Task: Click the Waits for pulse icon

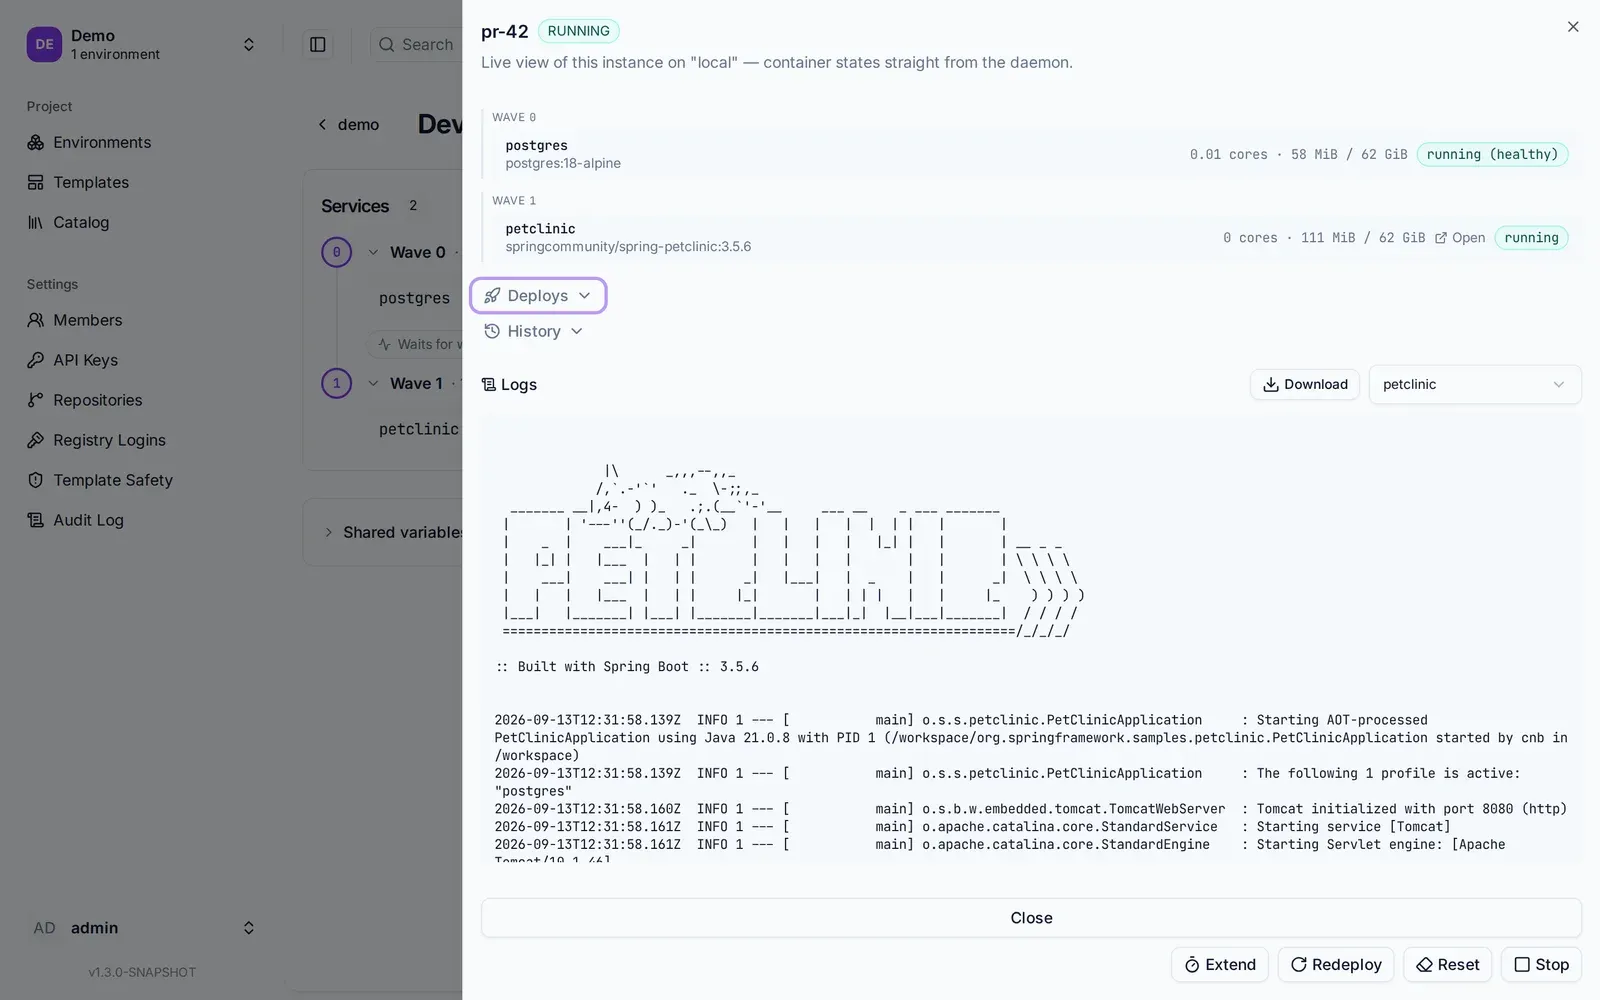Action: (384, 344)
